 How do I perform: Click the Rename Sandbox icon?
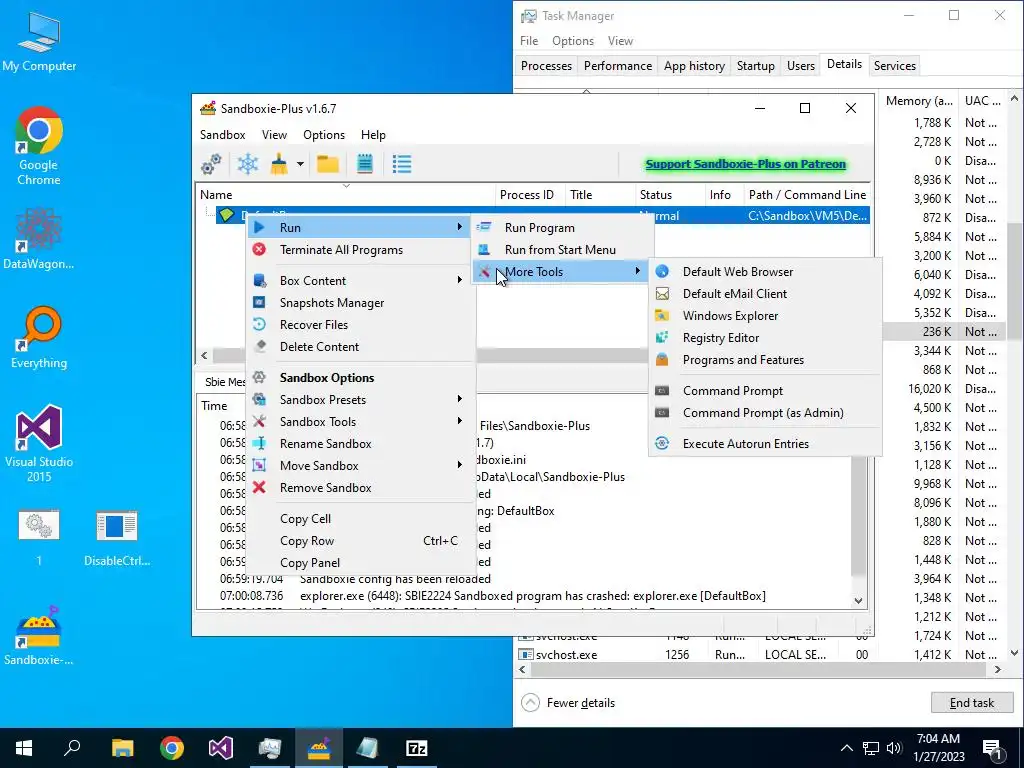(x=259, y=443)
